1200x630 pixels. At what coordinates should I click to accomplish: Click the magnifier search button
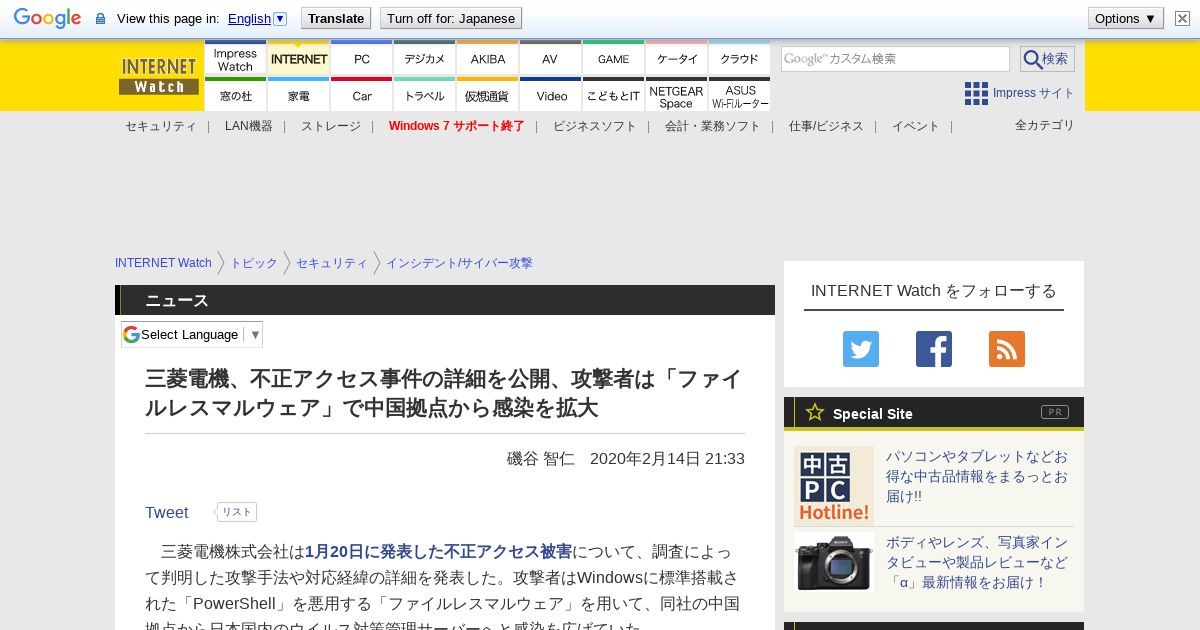coord(1047,59)
